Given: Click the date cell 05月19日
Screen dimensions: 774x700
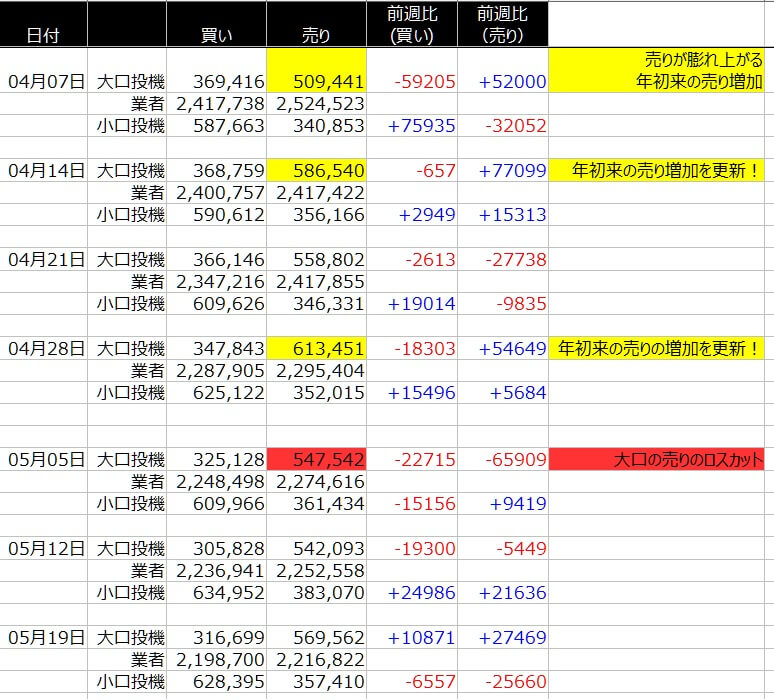Looking at the screenshot, I should click(43, 637).
